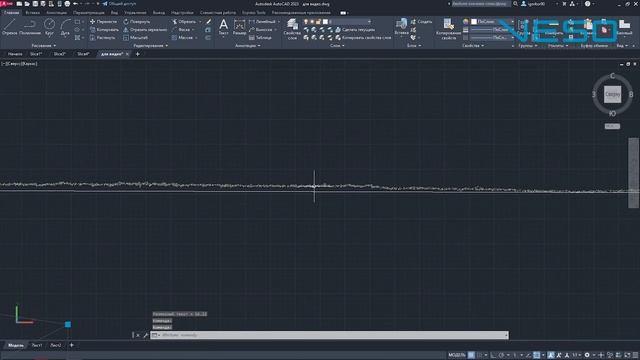Expand the Рисование panel
640x360 pixels.
(x=43, y=46)
